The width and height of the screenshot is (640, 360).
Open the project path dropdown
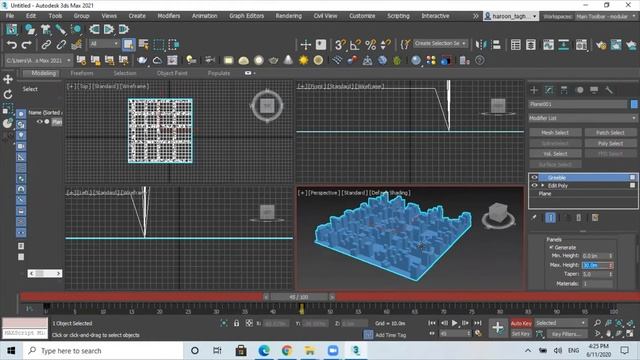pos(39,60)
